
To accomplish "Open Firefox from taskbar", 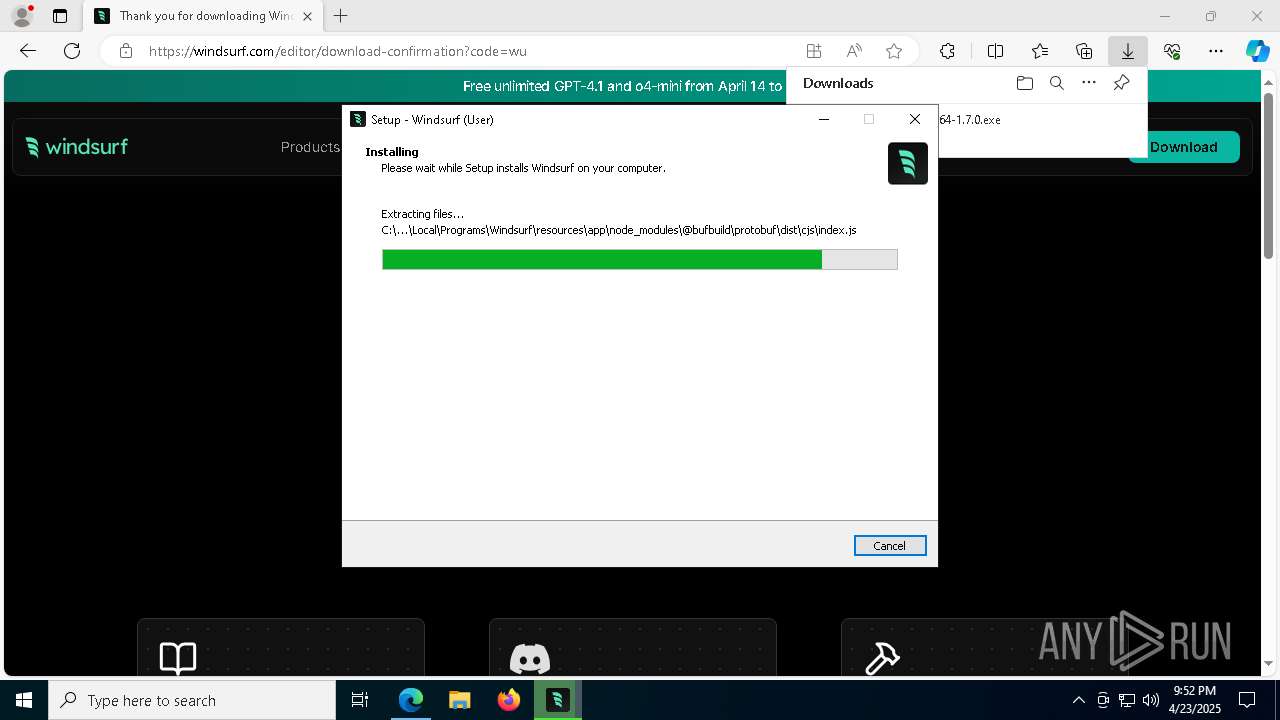I will [x=509, y=700].
